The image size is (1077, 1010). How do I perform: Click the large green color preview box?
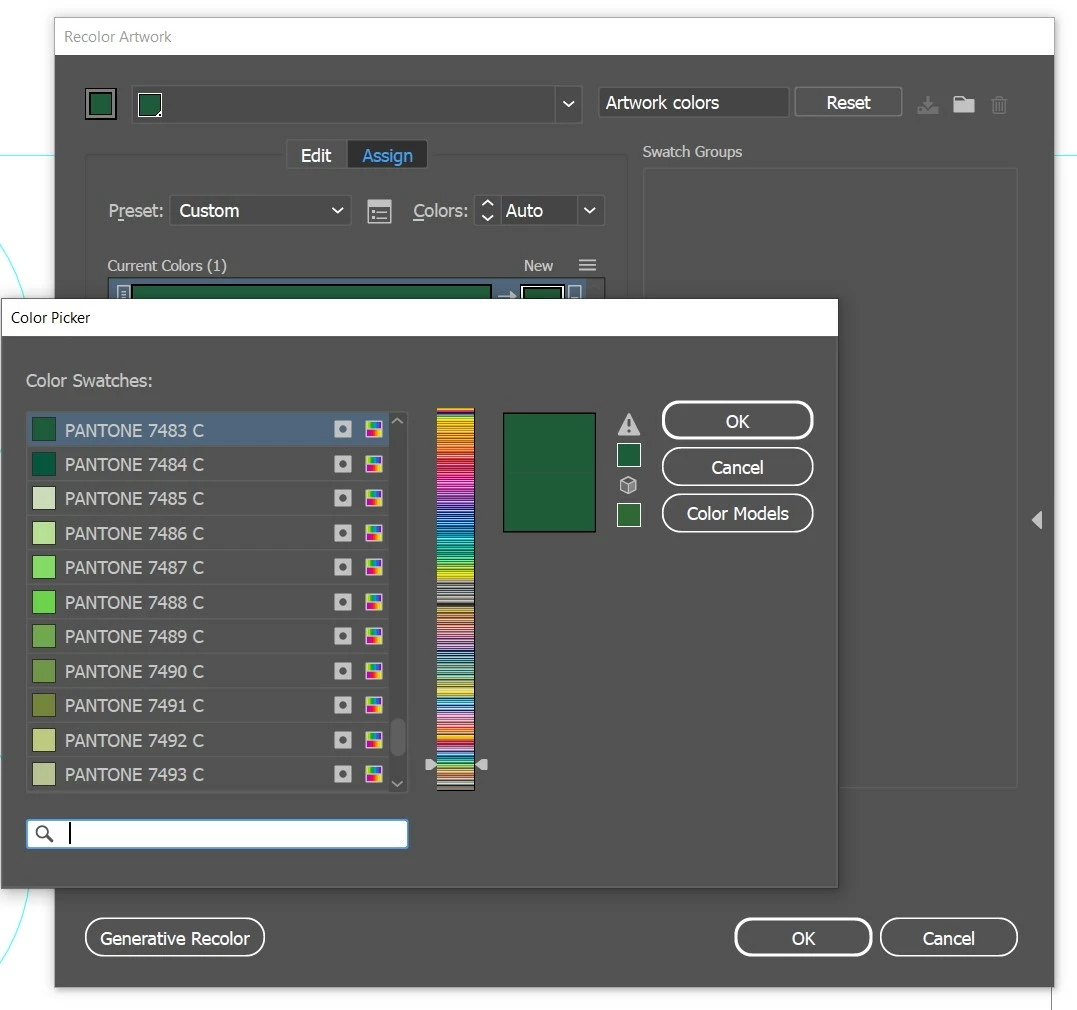[549, 472]
